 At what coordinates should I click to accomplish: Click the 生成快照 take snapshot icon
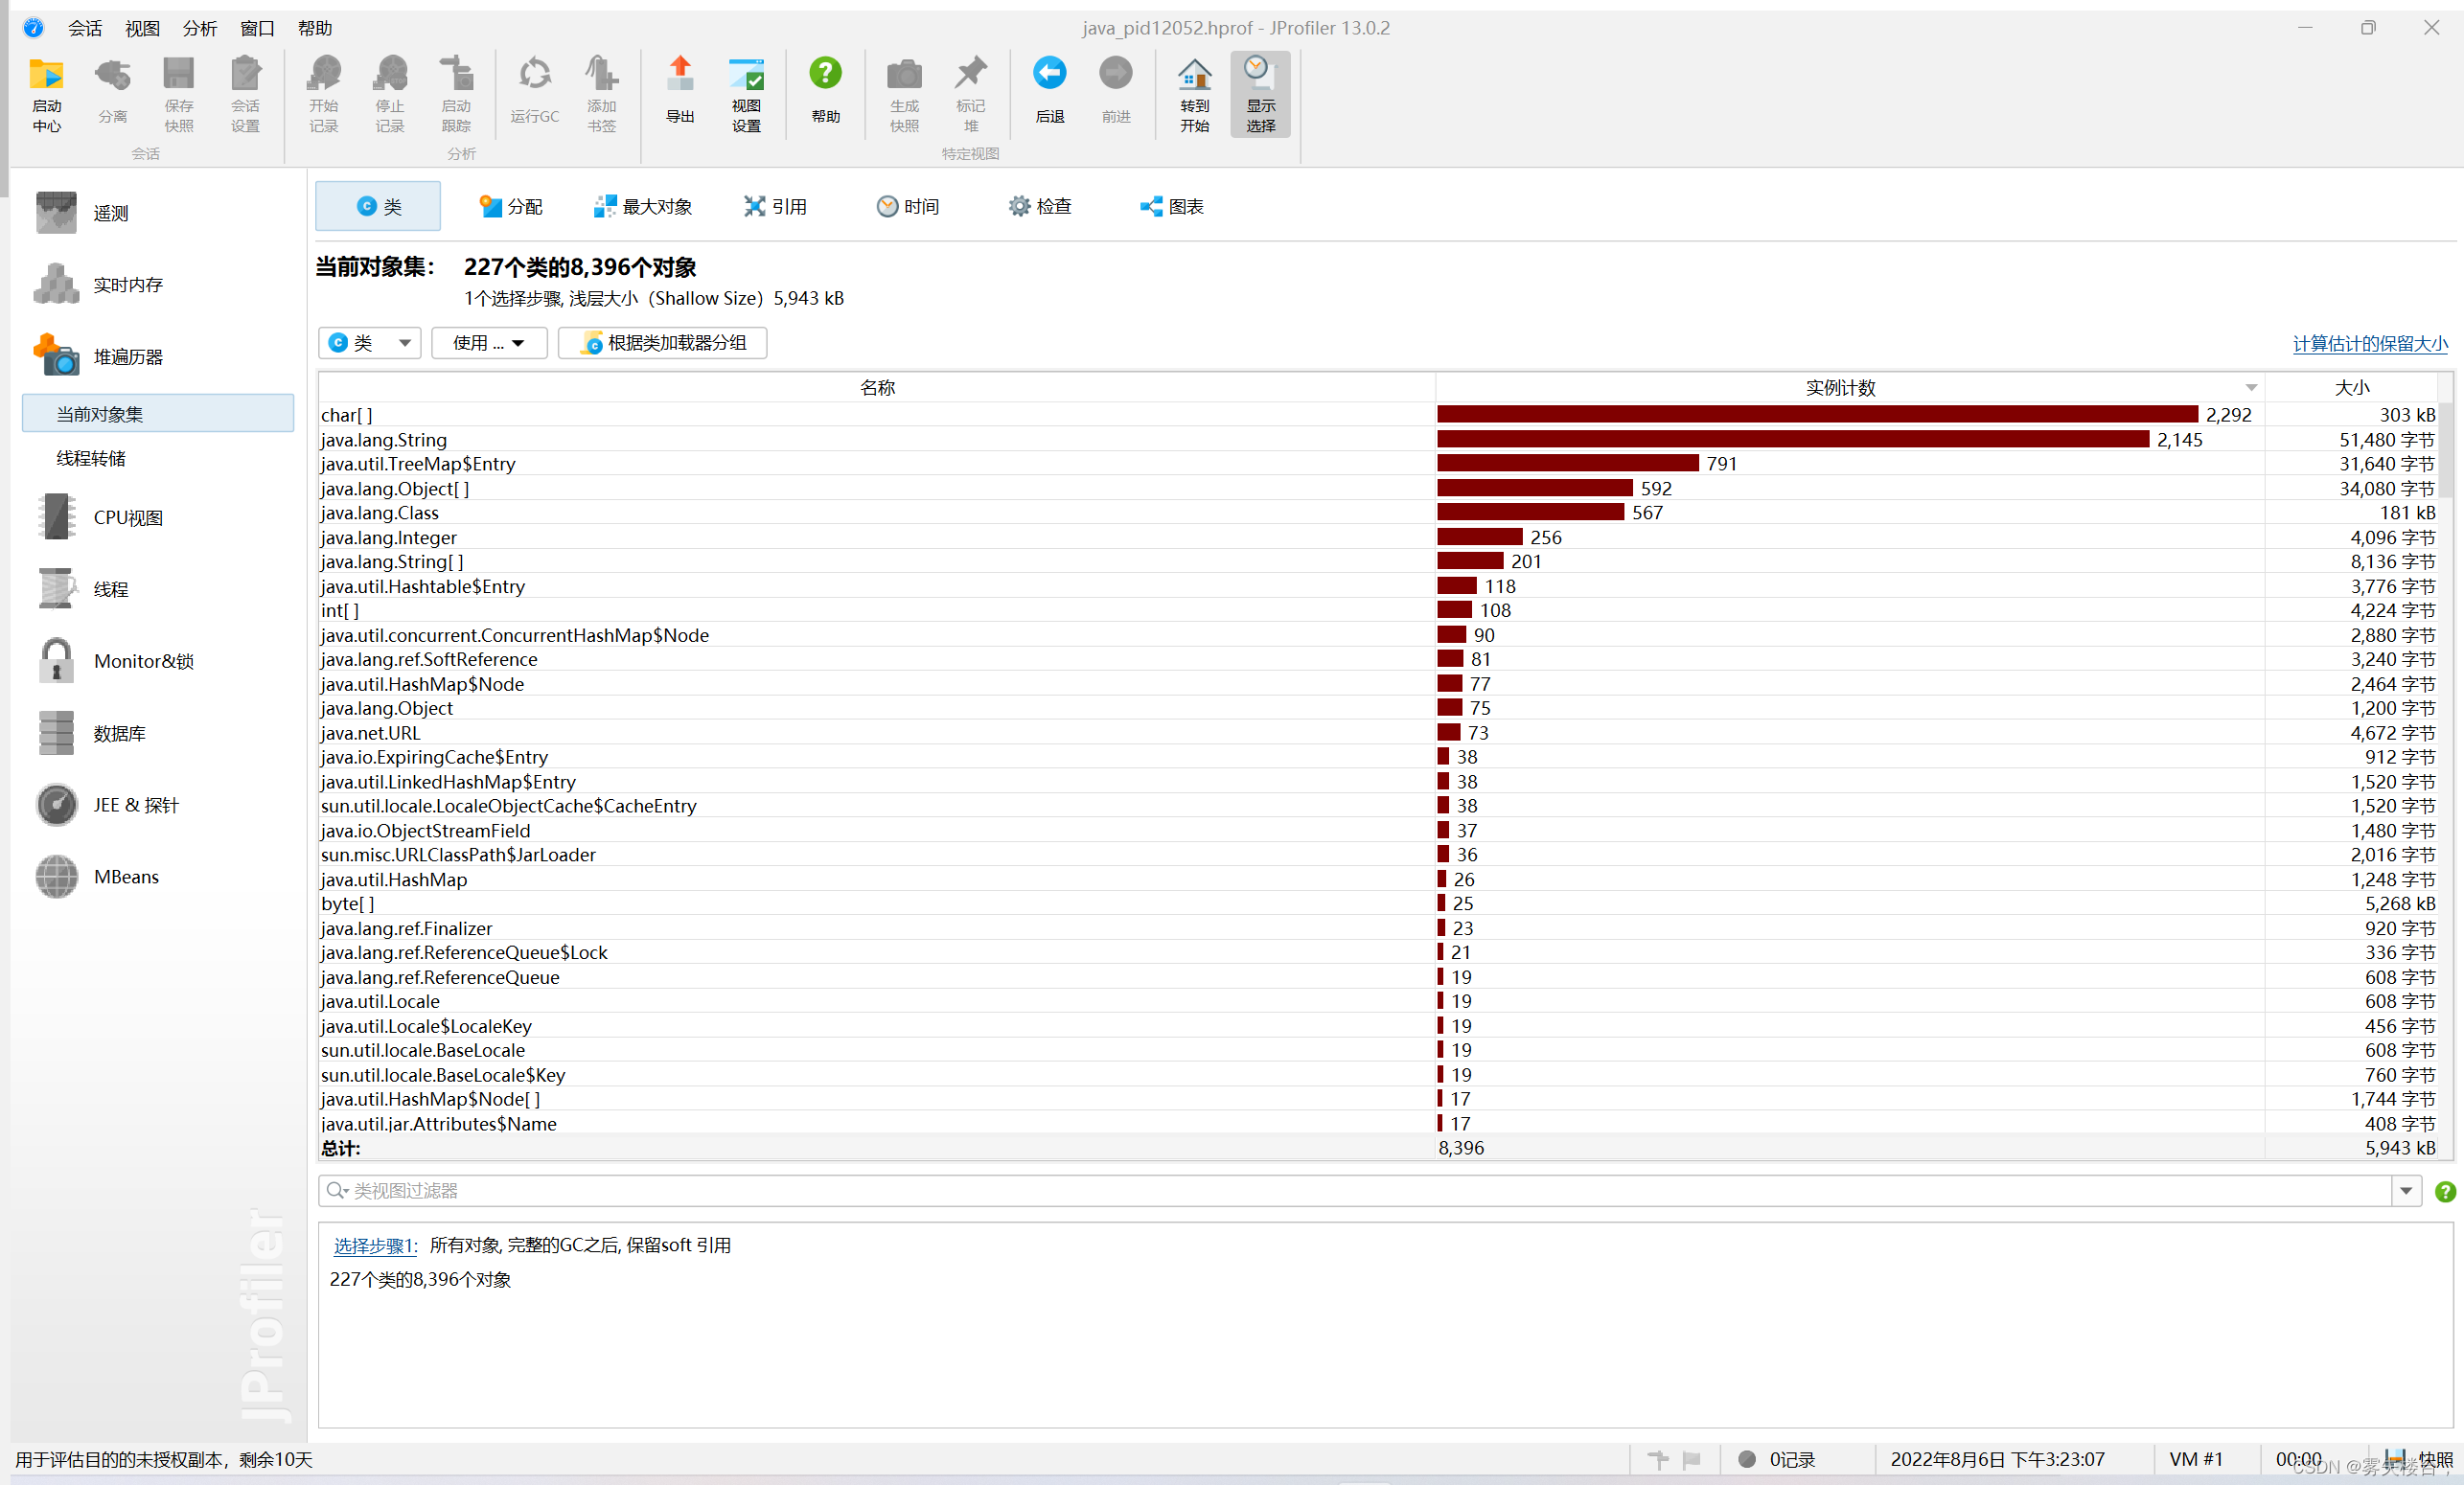coord(904,94)
